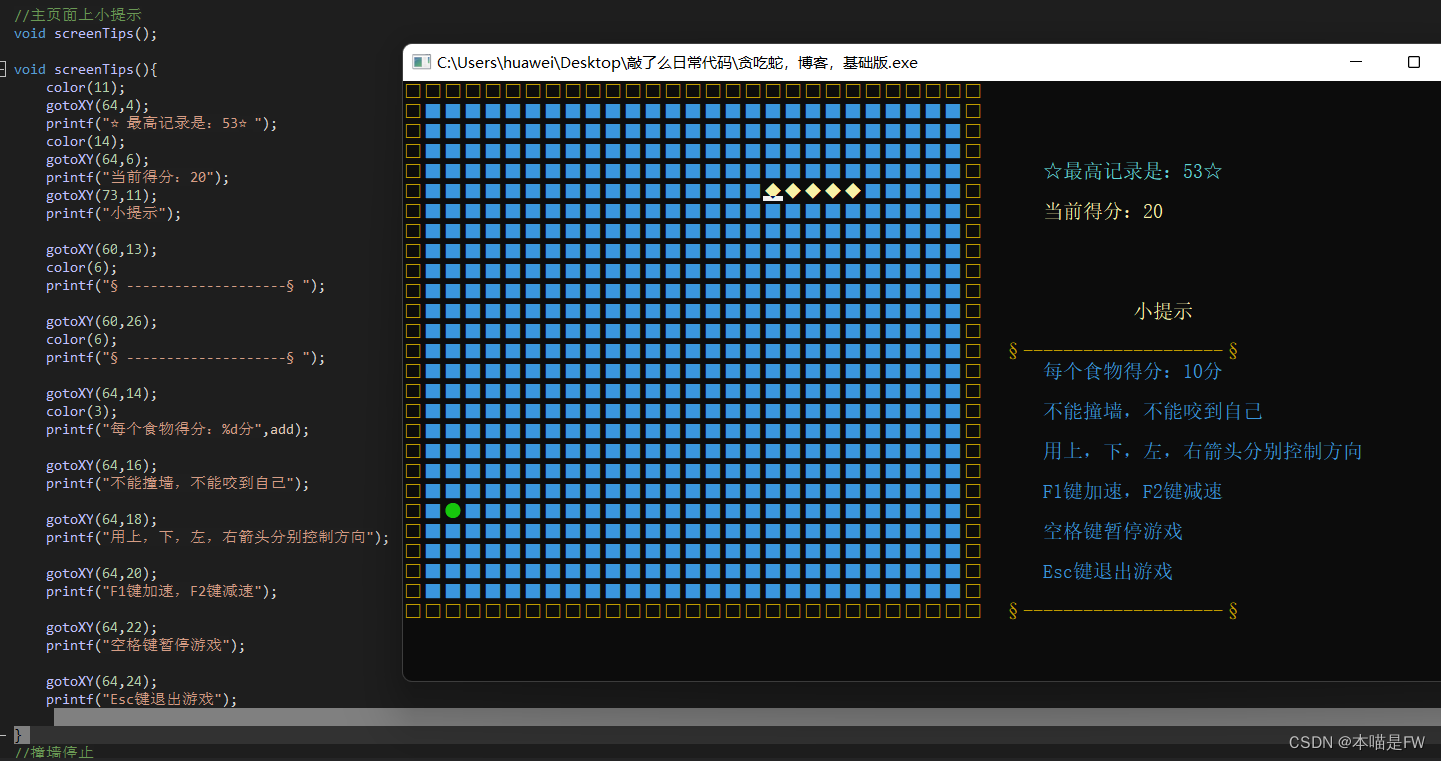Click the printf 不能撞墙 code line
1441x761 pixels.
pyautogui.click(x=178, y=483)
